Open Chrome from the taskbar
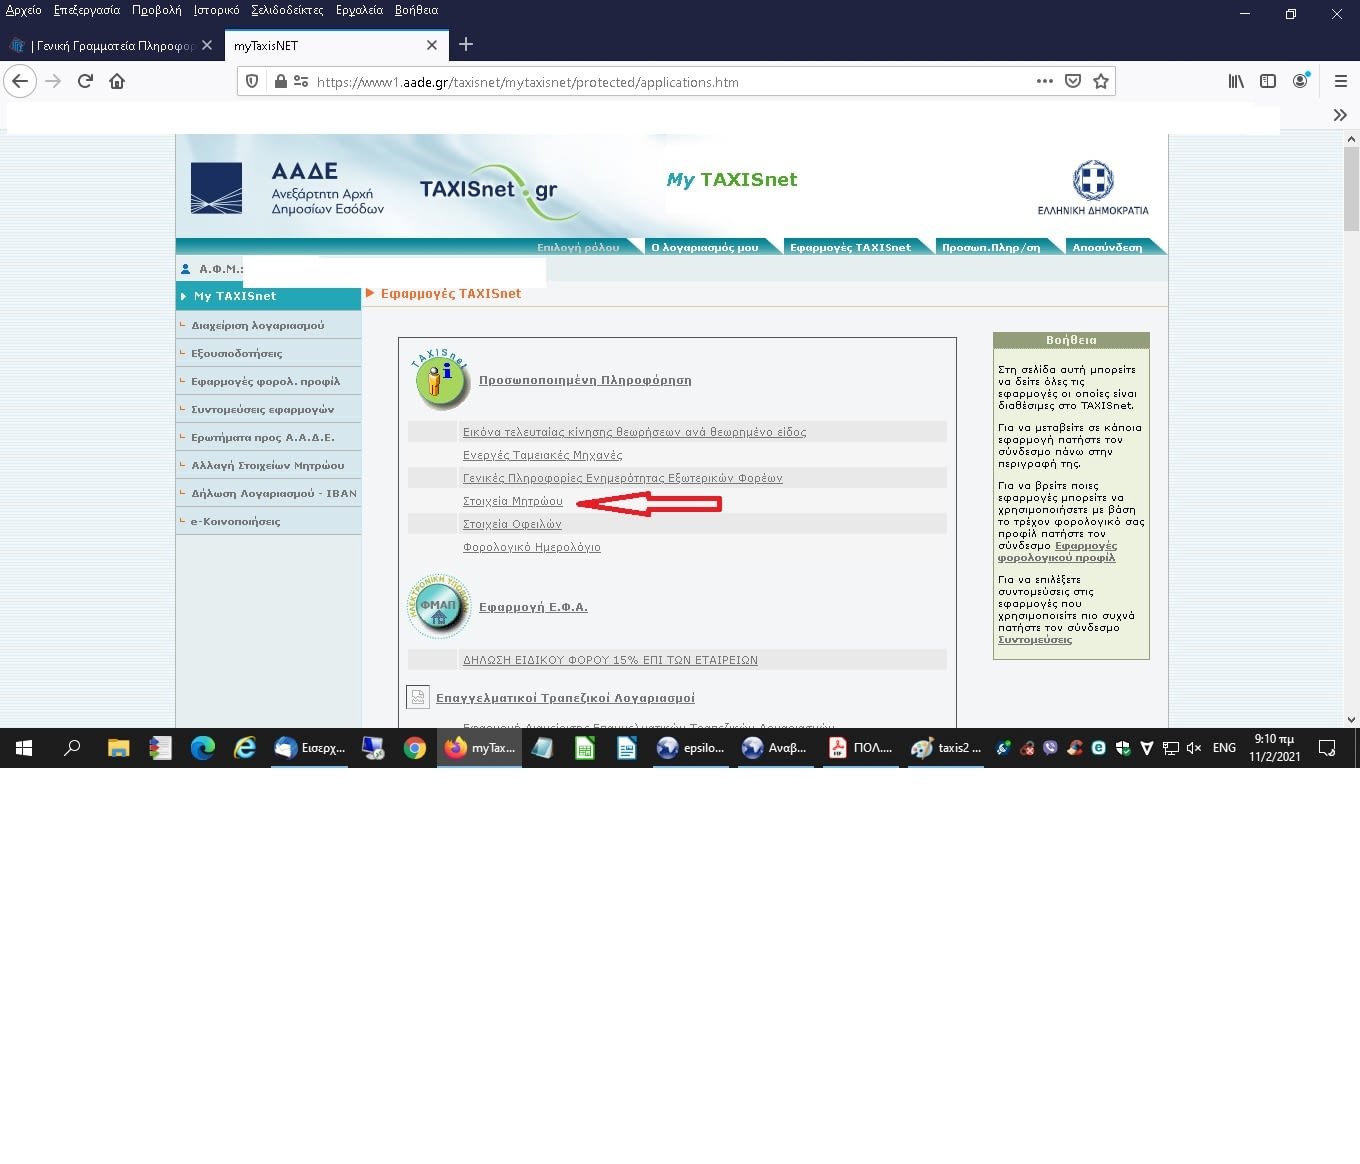The width and height of the screenshot is (1360, 1164). click(x=414, y=747)
